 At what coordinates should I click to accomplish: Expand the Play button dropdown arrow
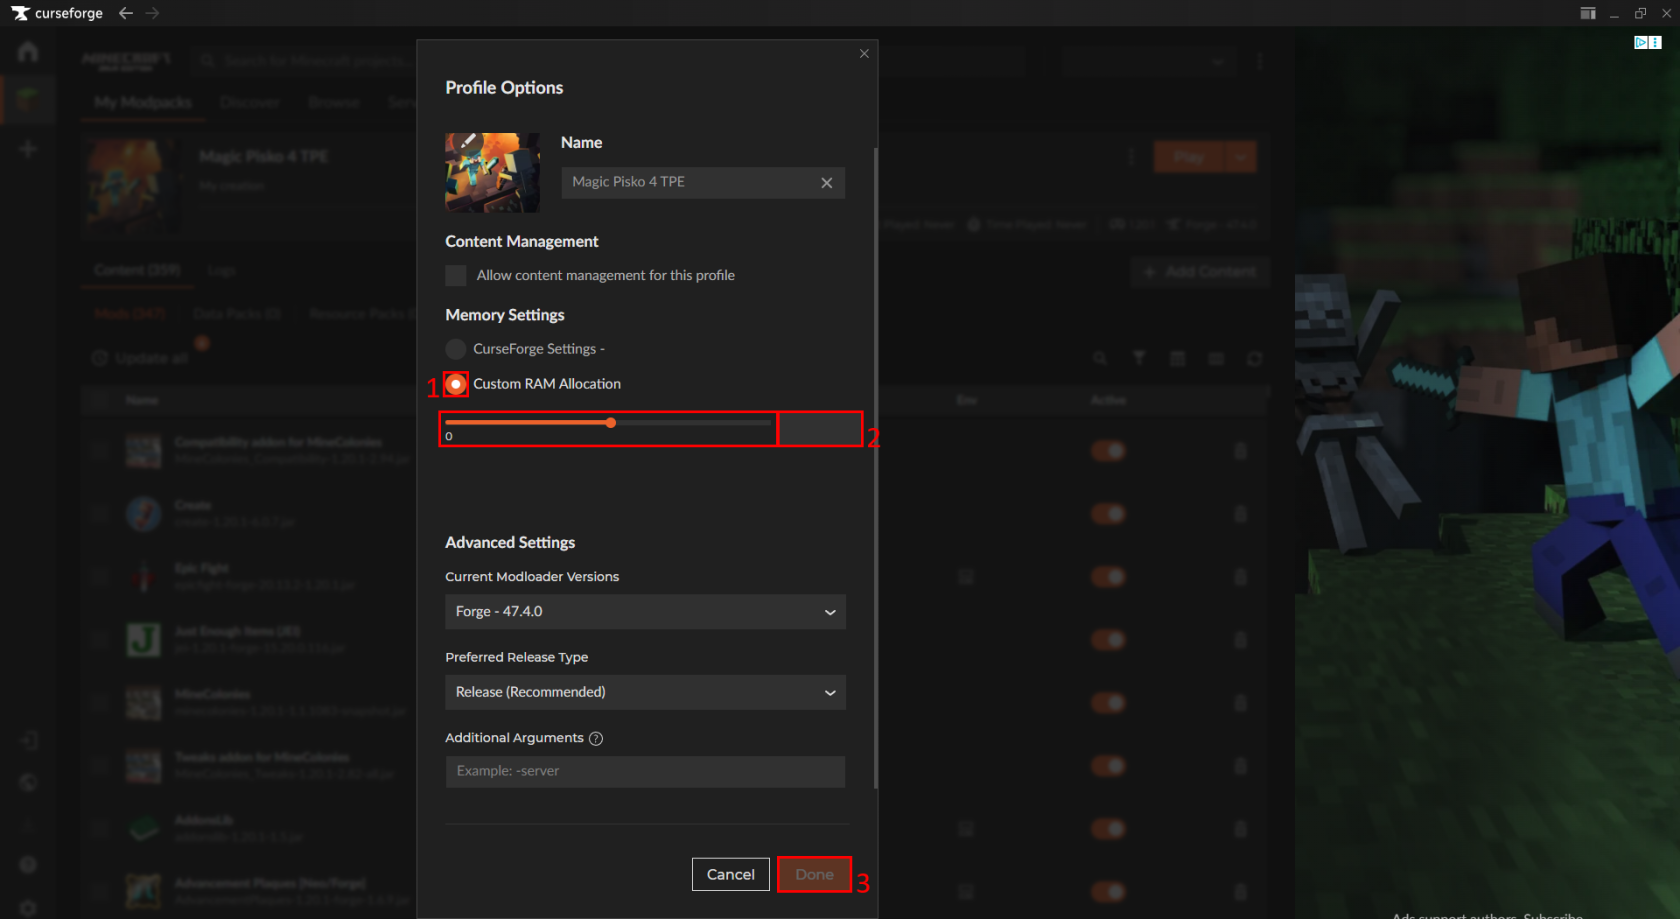(x=1240, y=156)
